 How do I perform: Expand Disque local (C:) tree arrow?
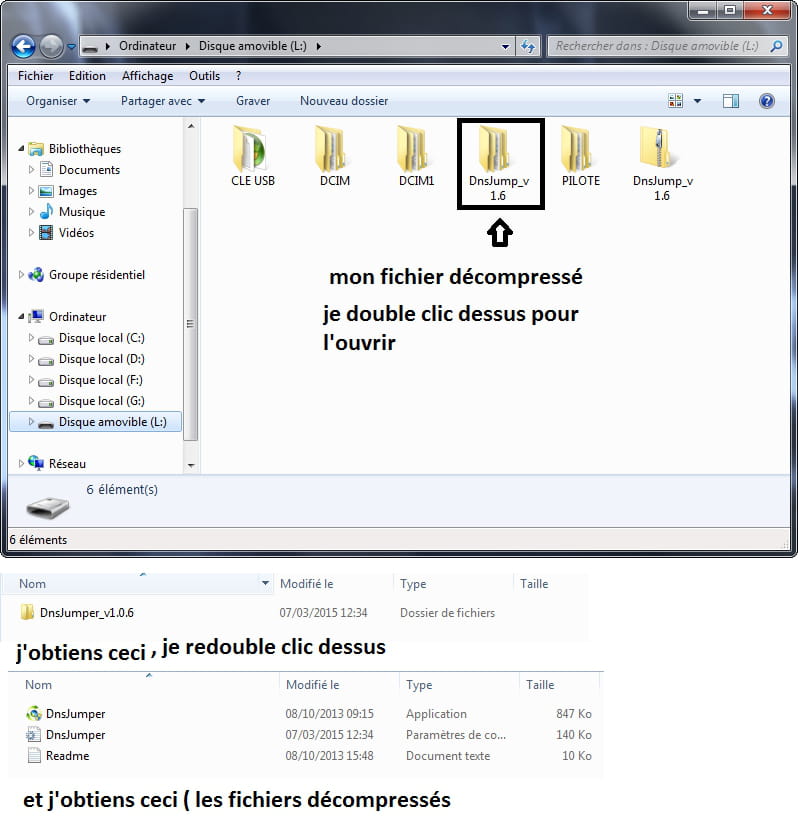pyautogui.click(x=32, y=338)
